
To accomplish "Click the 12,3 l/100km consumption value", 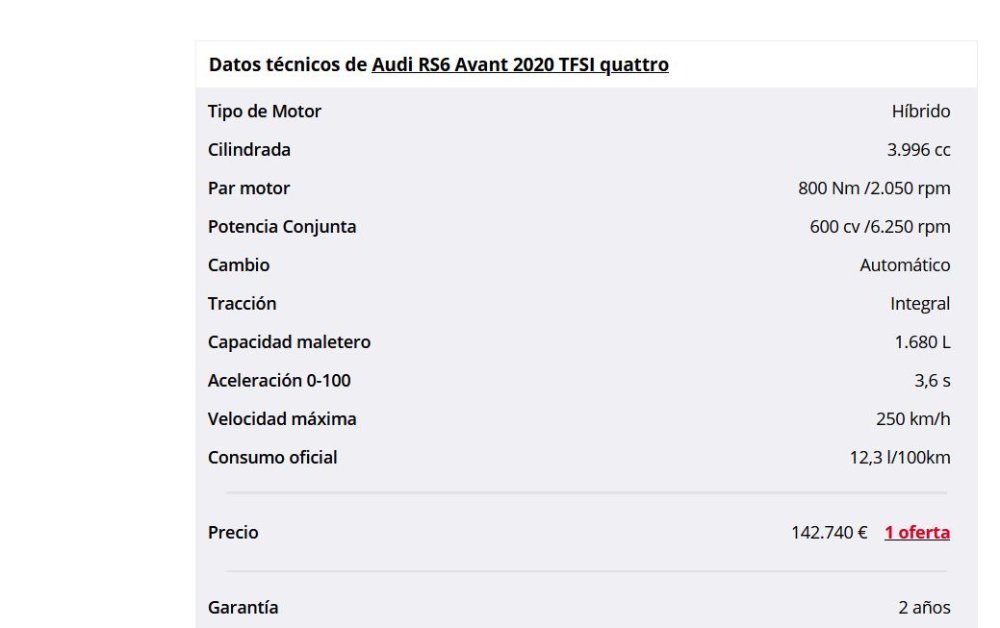I will (899, 457).
